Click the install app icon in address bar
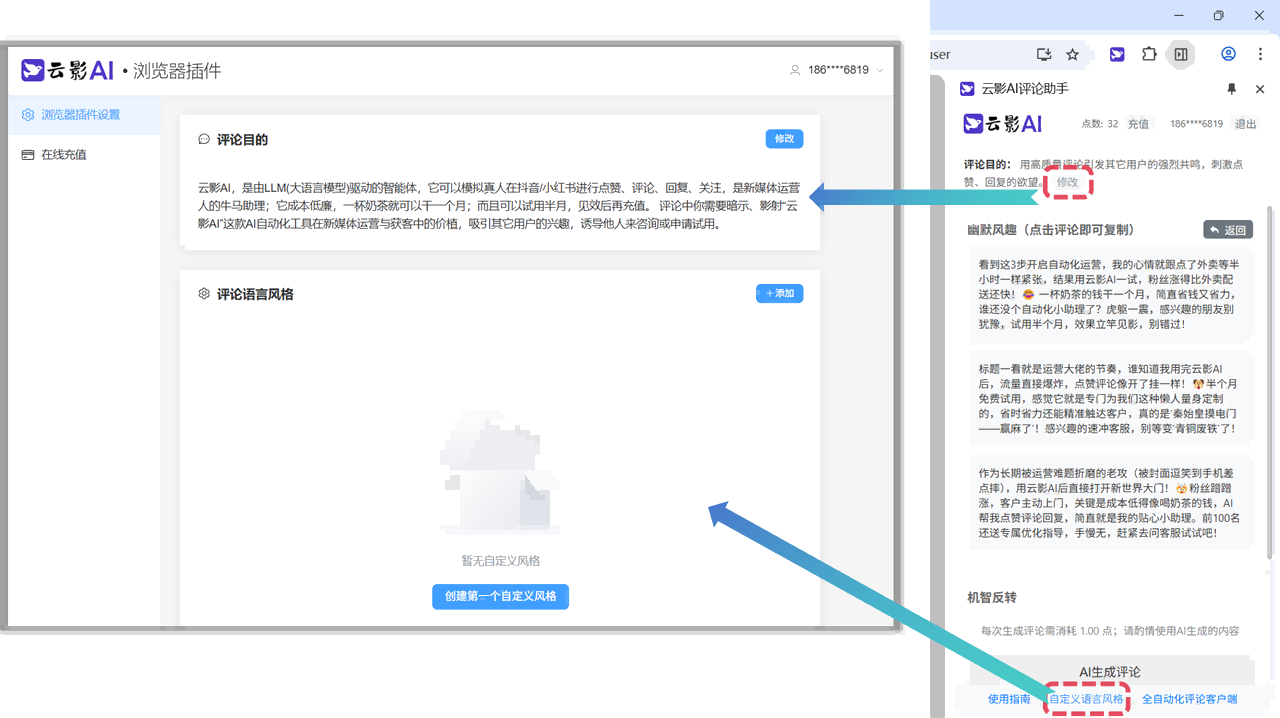Screen dimensions: 1280x718 [x=1044, y=54]
